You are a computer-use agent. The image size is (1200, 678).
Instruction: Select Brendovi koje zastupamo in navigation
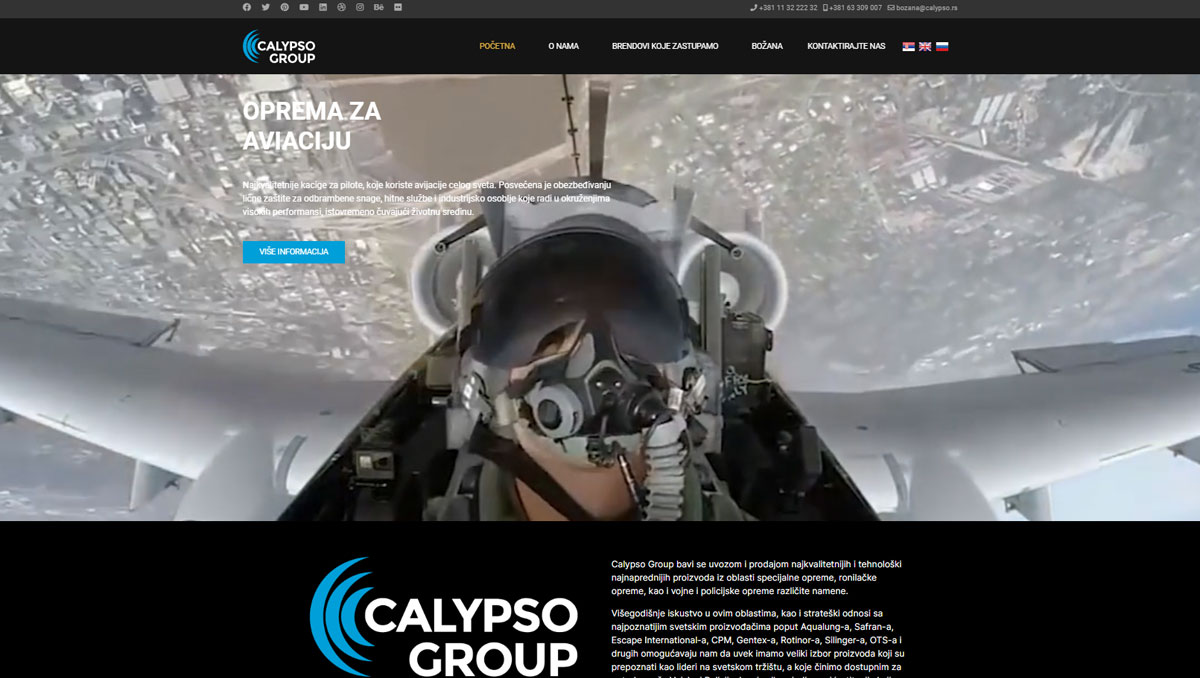(665, 46)
